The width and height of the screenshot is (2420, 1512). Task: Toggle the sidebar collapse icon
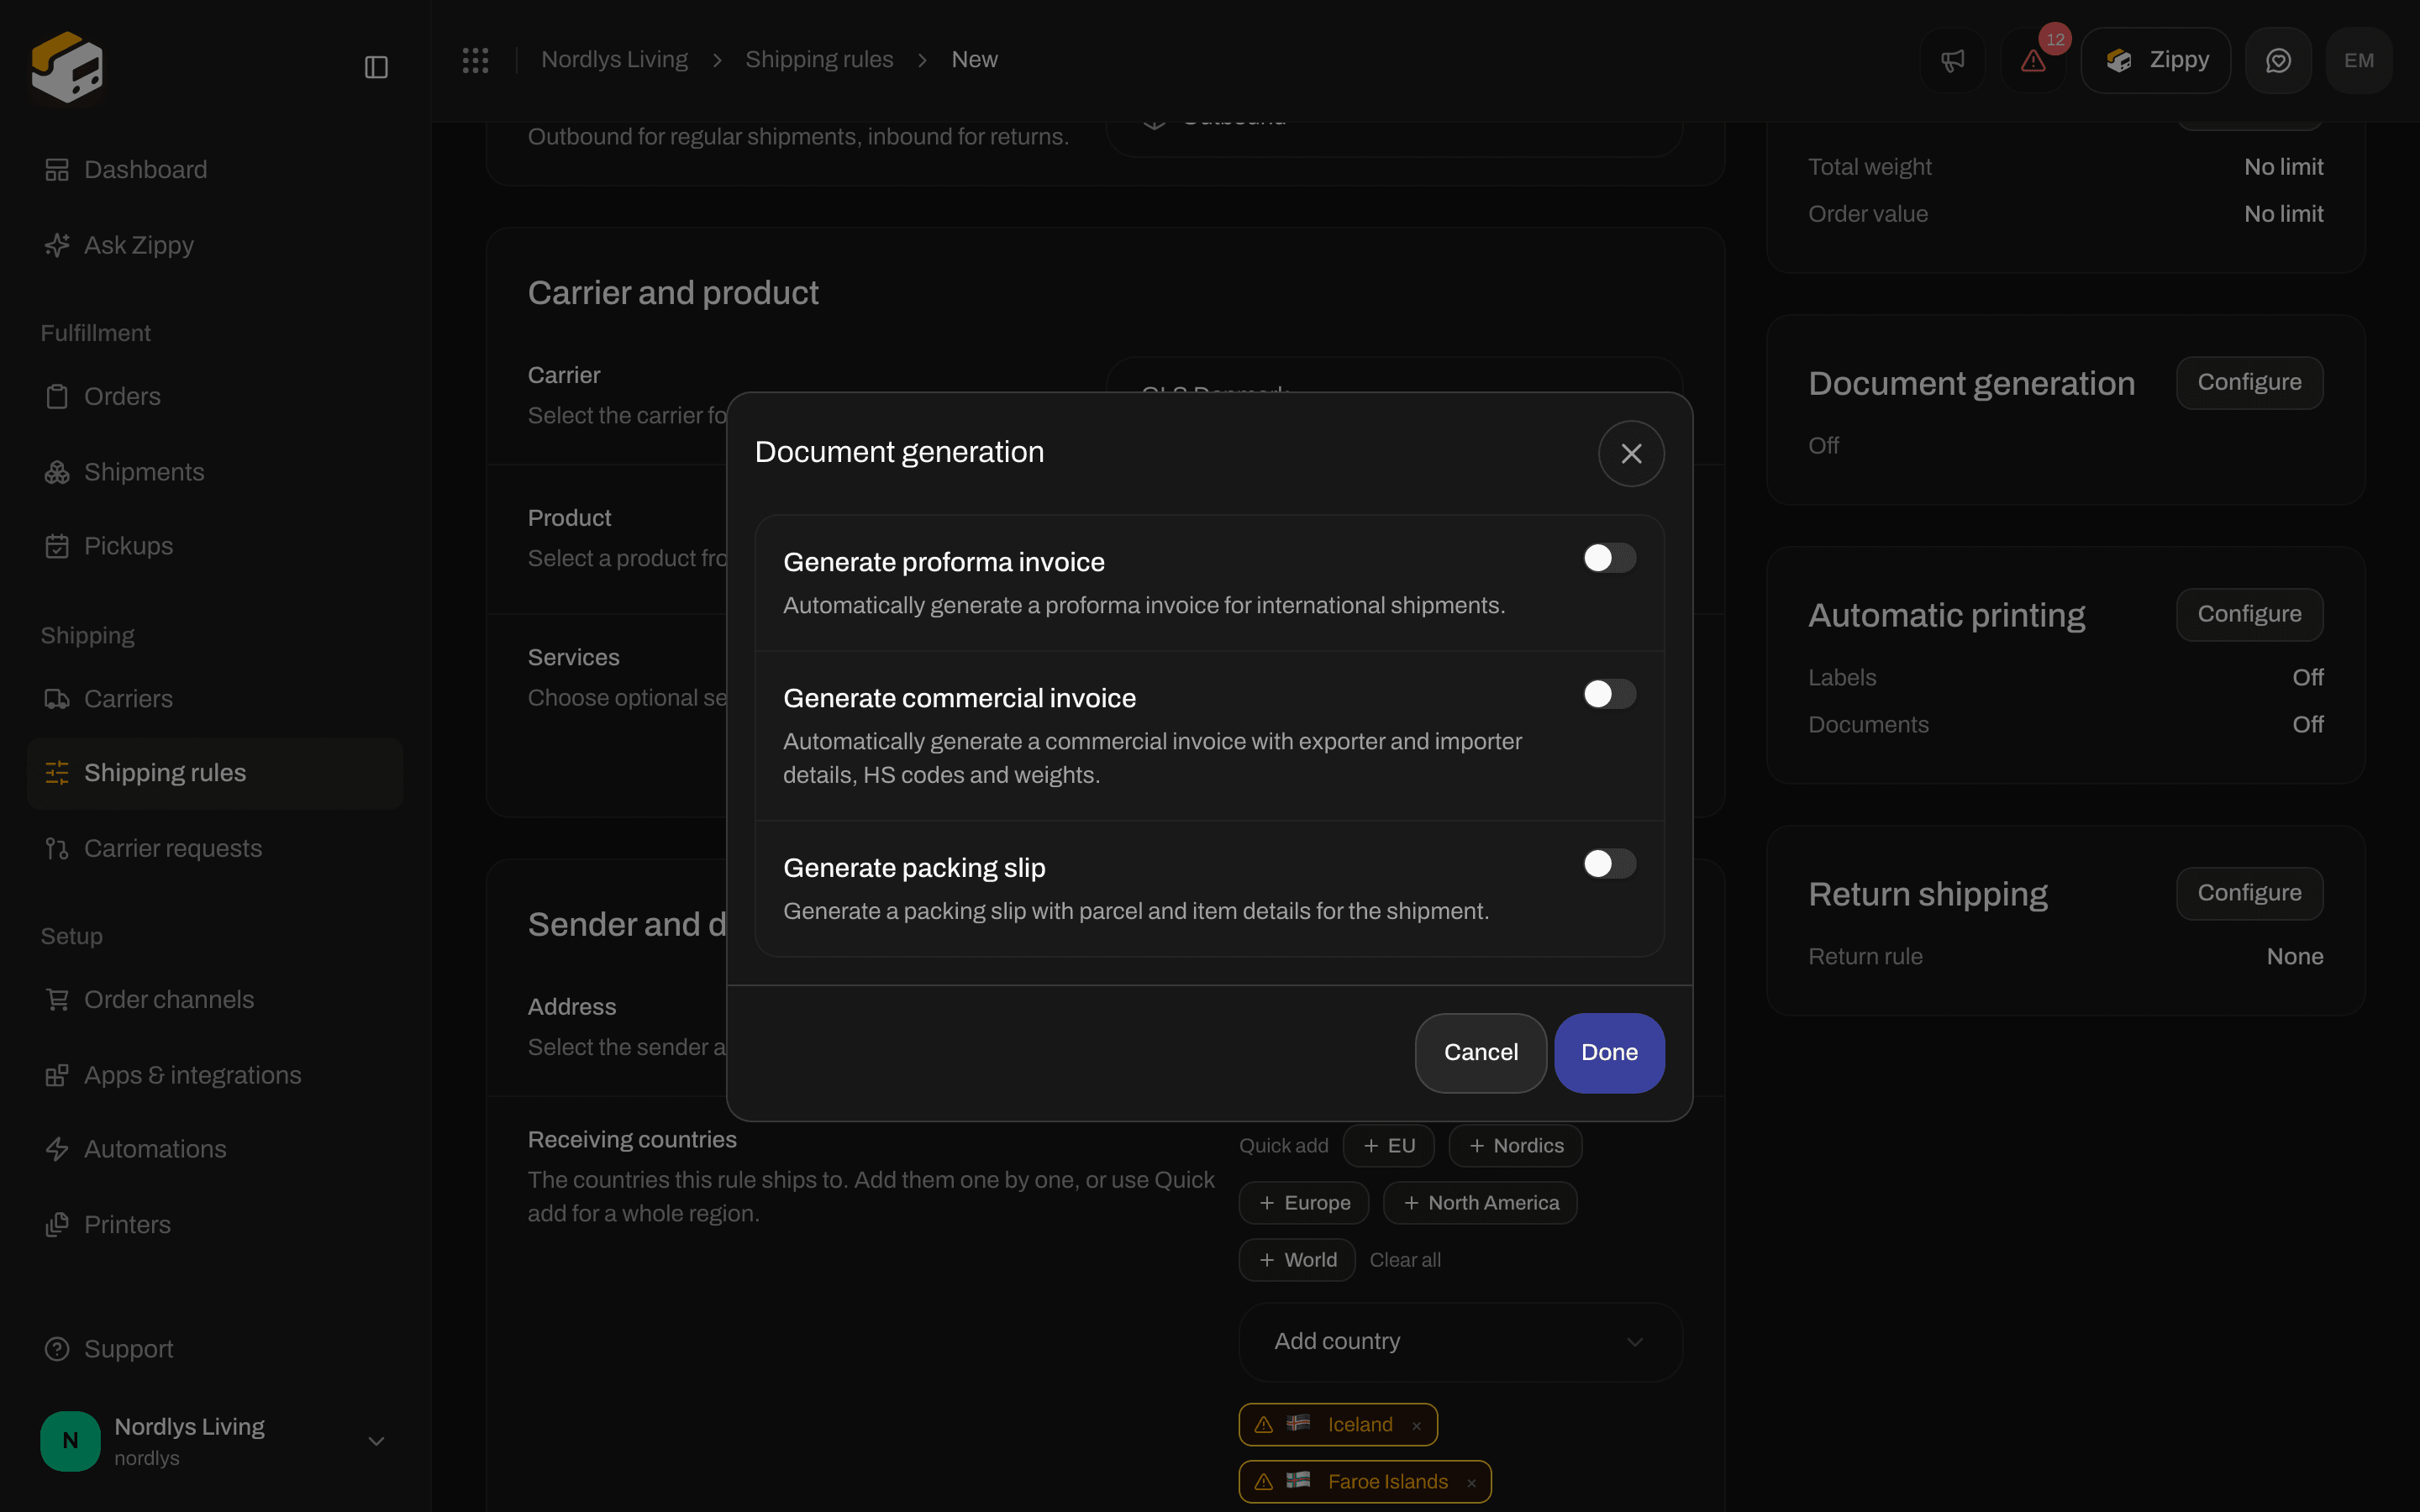(x=376, y=67)
